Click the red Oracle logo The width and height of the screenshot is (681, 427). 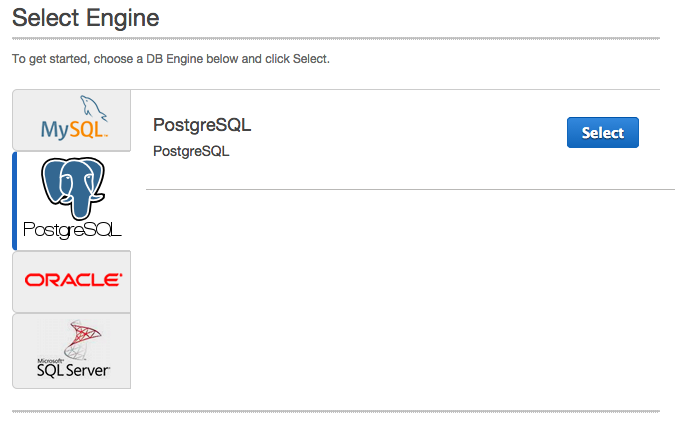click(x=73, y=280)
